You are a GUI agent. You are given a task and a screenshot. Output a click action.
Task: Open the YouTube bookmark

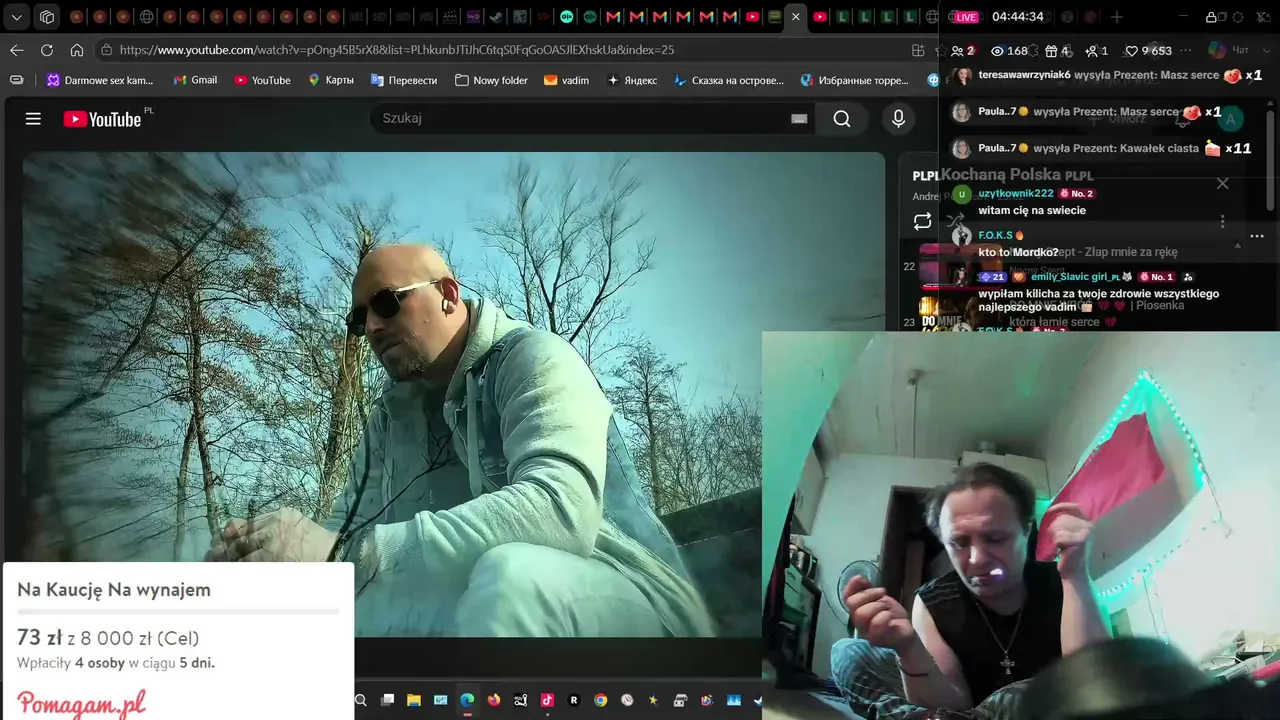tap(262, 80)
